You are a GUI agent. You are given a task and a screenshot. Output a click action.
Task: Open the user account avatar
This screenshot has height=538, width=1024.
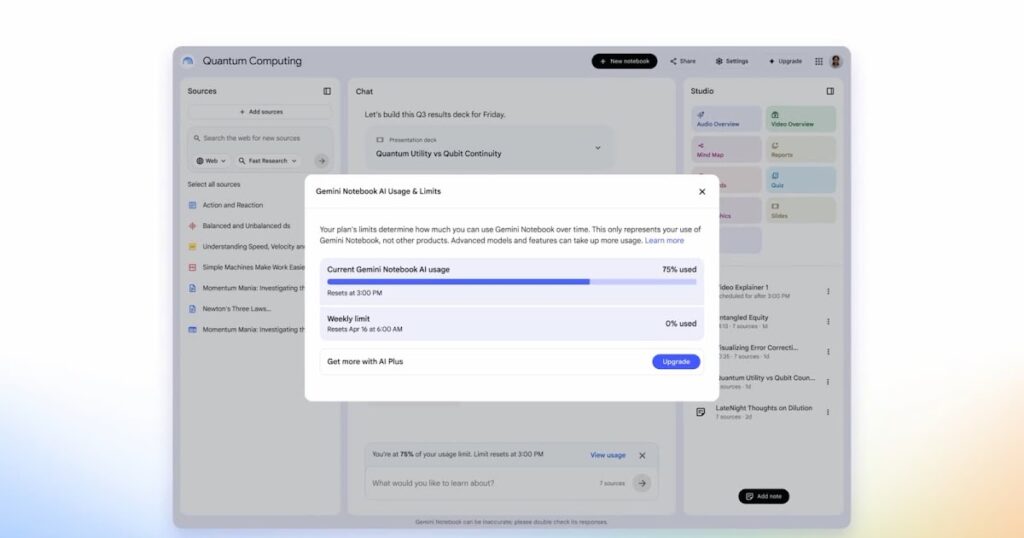click(x=836, y=61)
